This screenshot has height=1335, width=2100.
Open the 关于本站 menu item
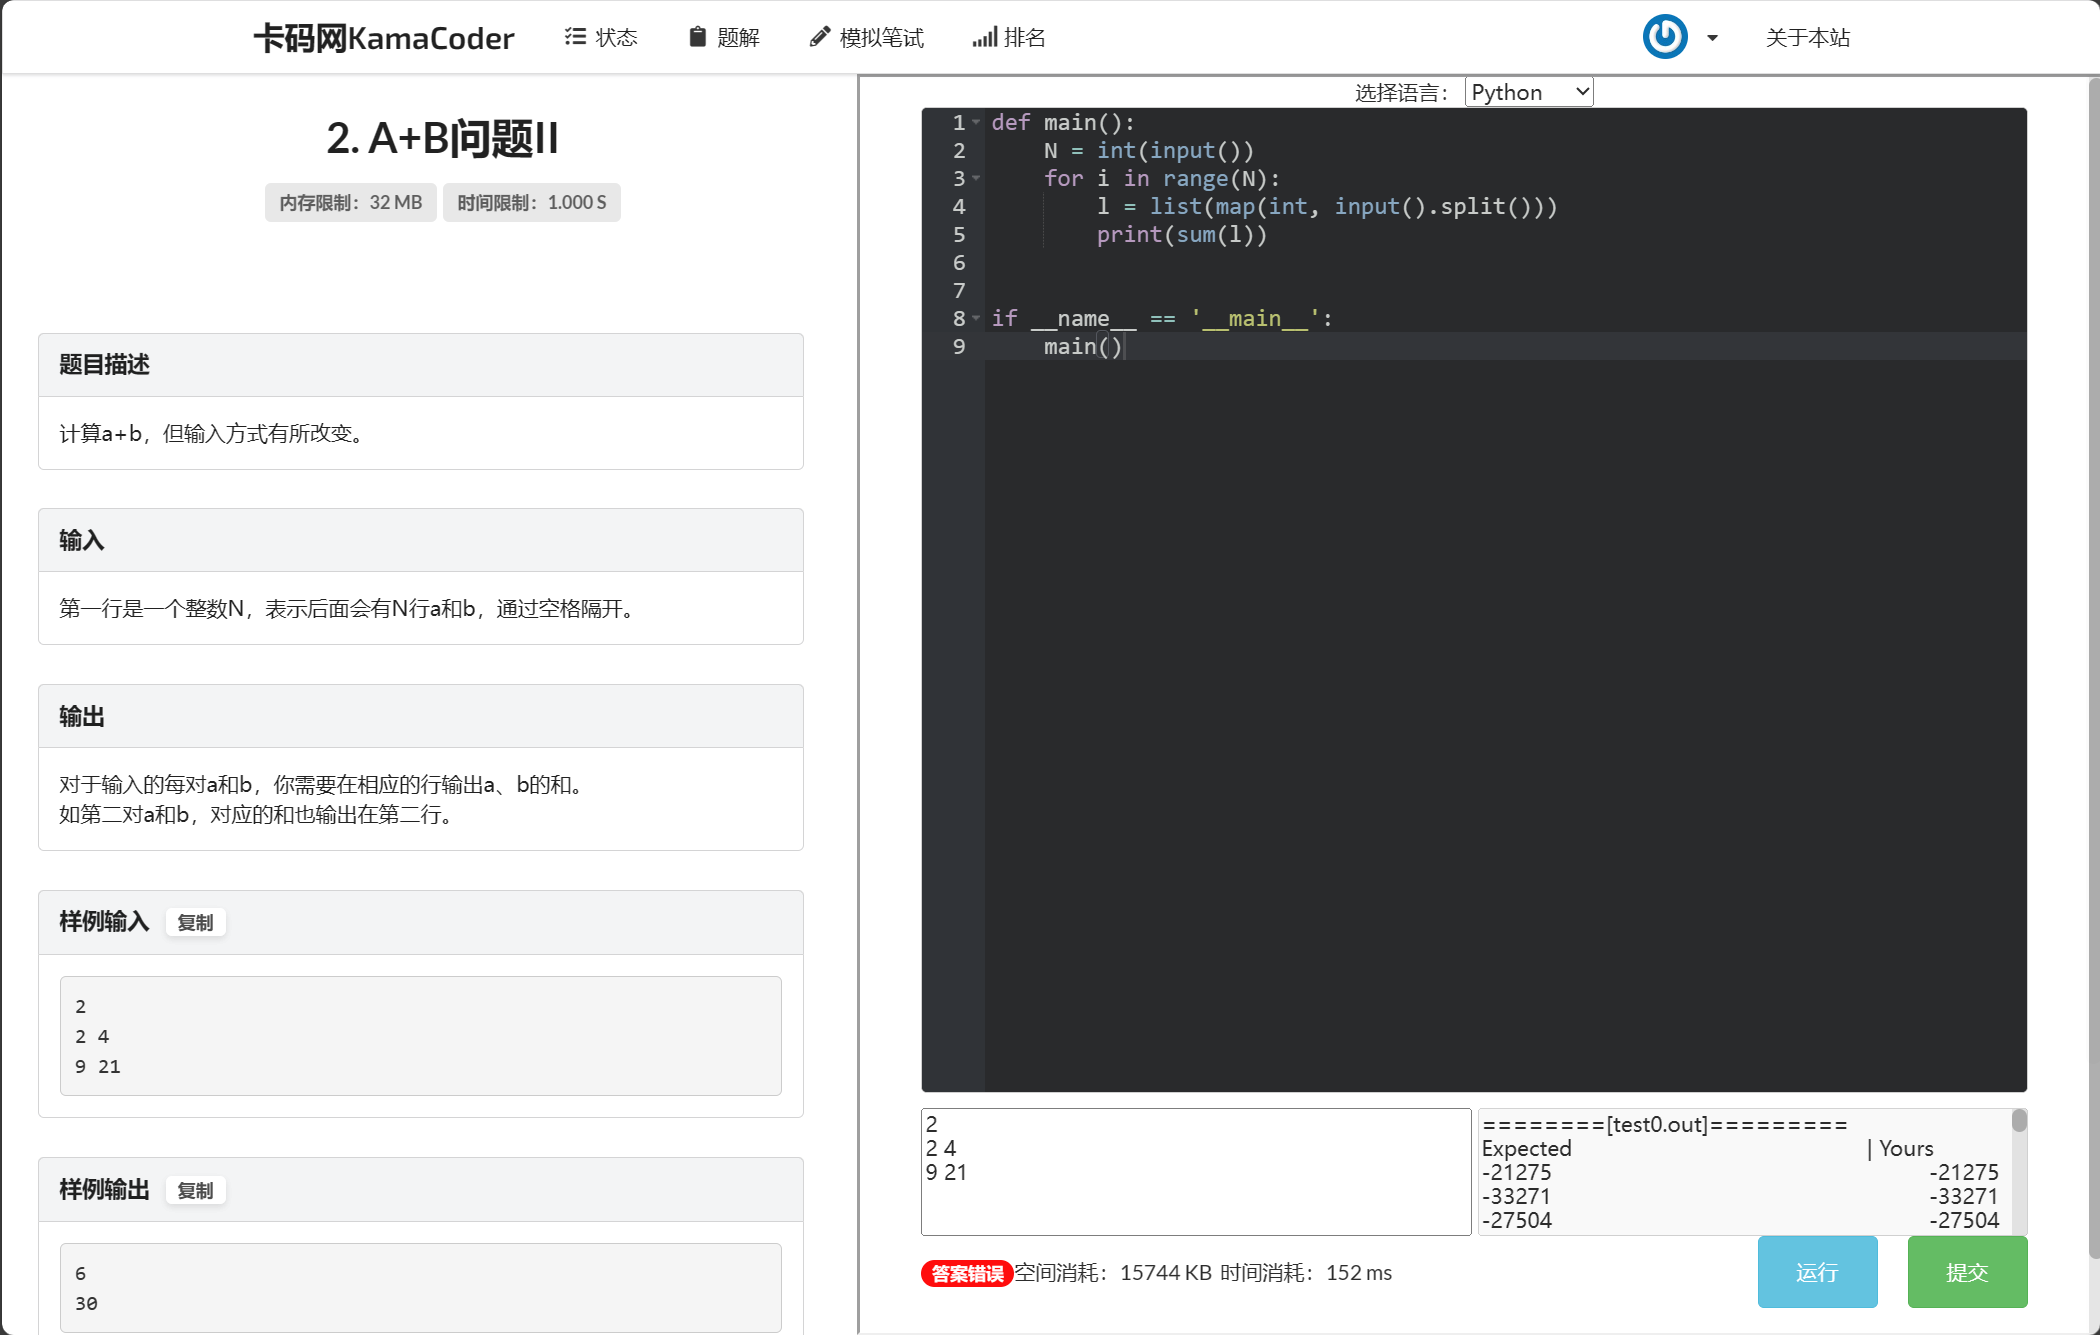[1807, 37]
